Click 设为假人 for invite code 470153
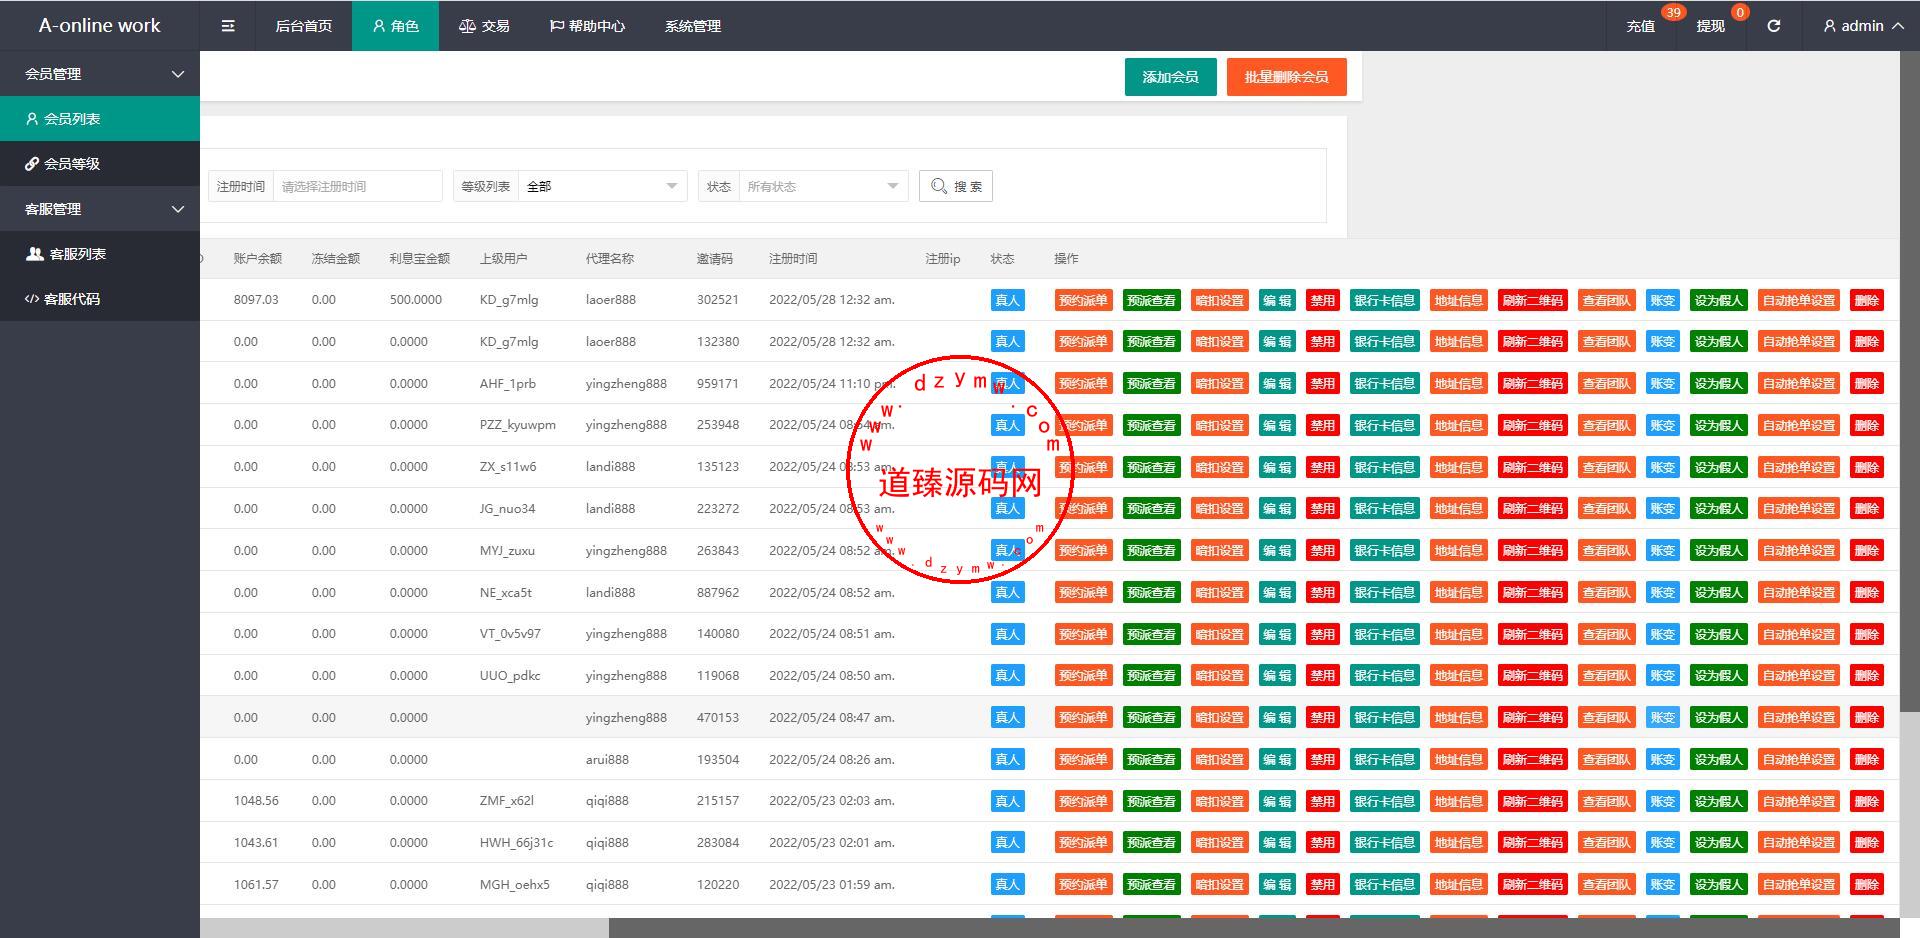The image size is (1920, 938). [x=1718, y=718]
